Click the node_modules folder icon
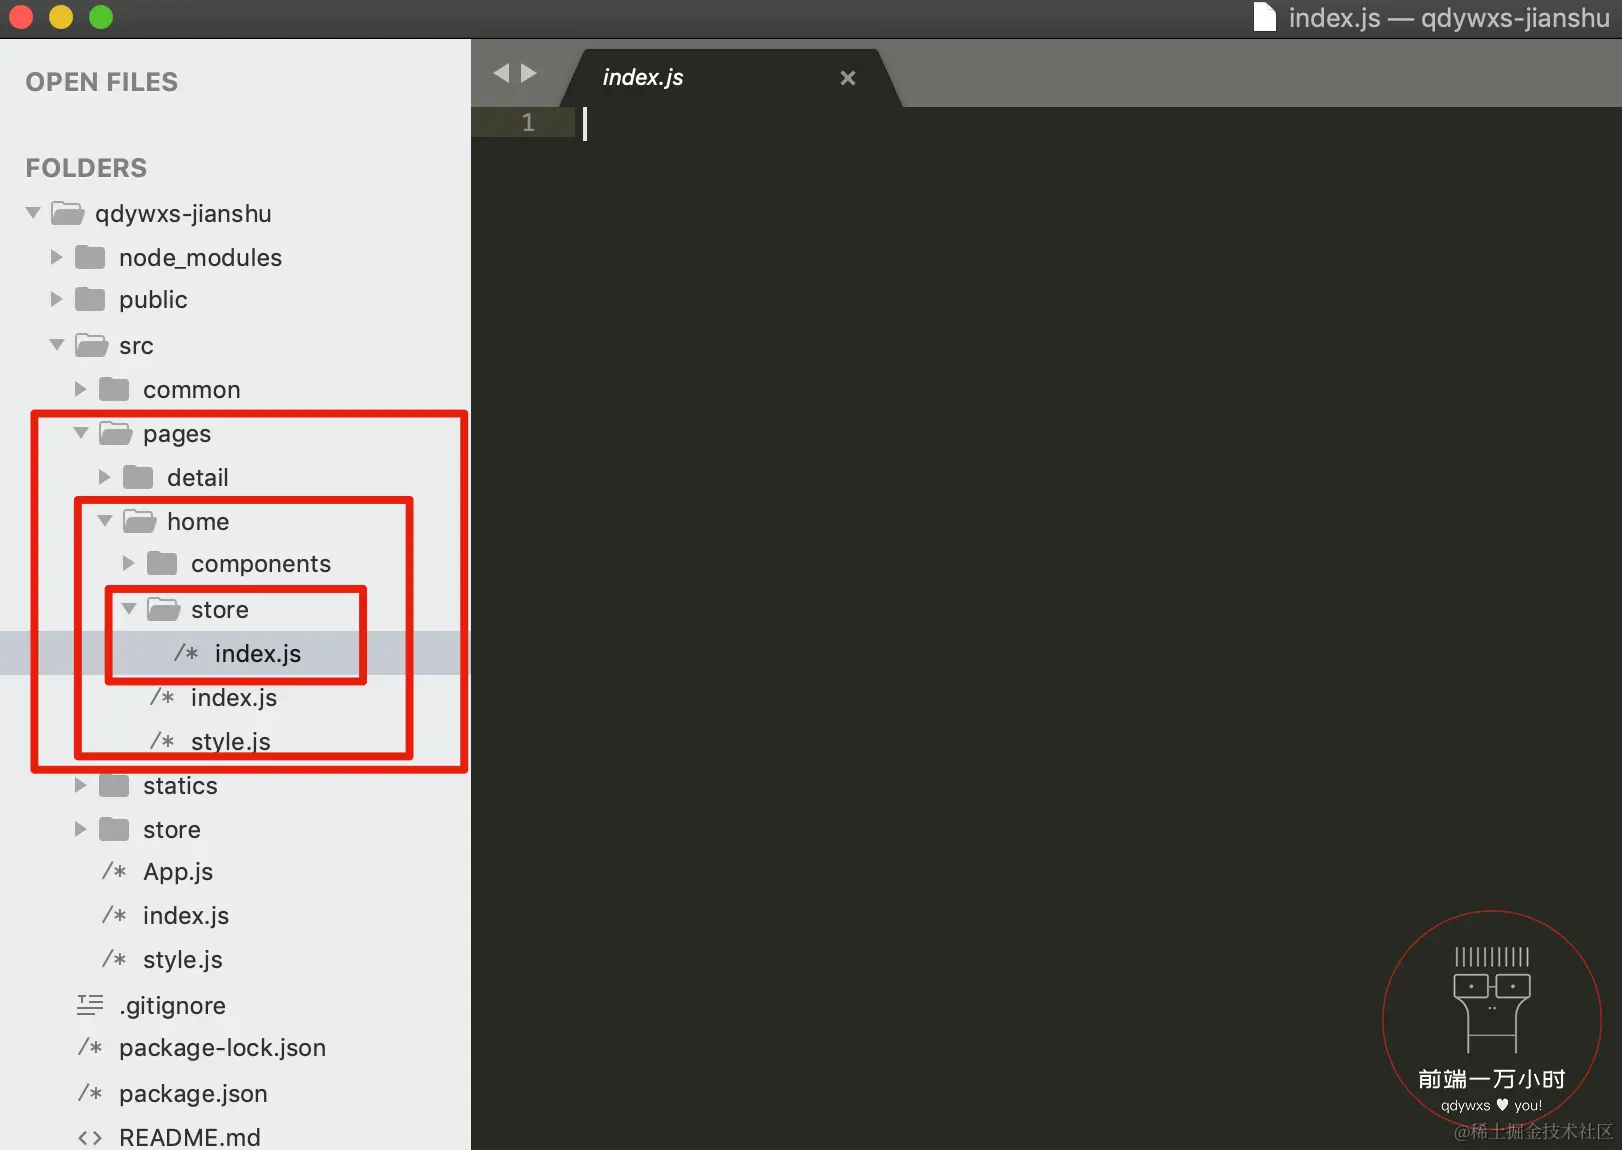This screenshot has width=1622, height=1150. click(x=90, y=257)
